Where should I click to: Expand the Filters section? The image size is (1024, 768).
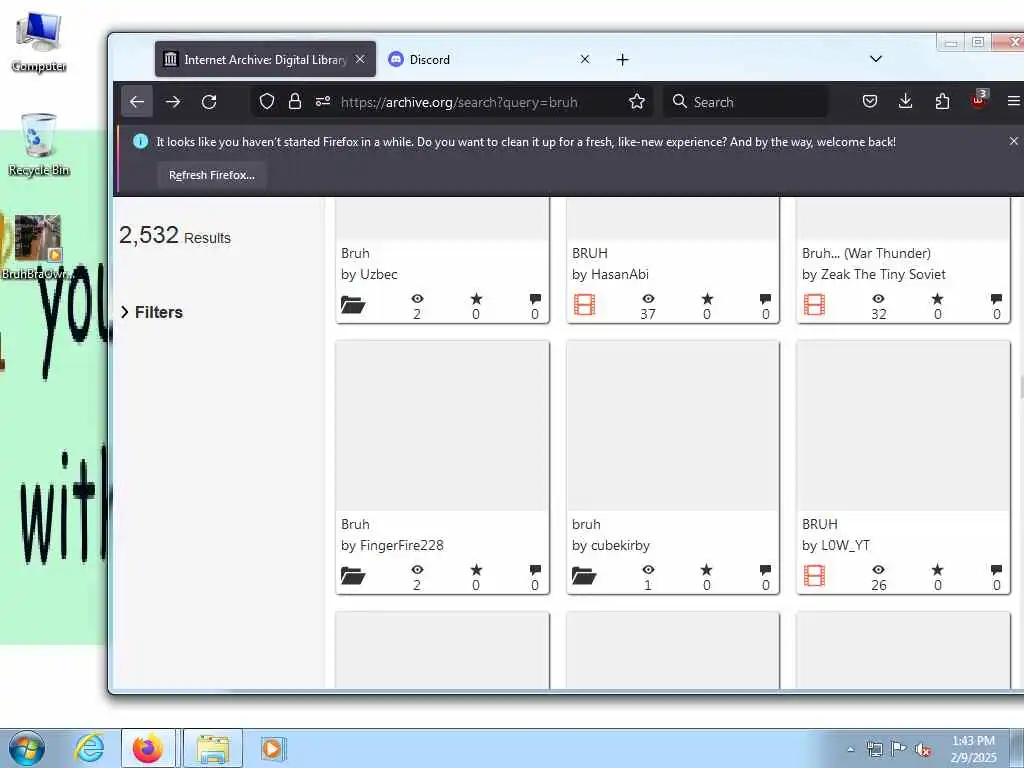coord(152,312)
